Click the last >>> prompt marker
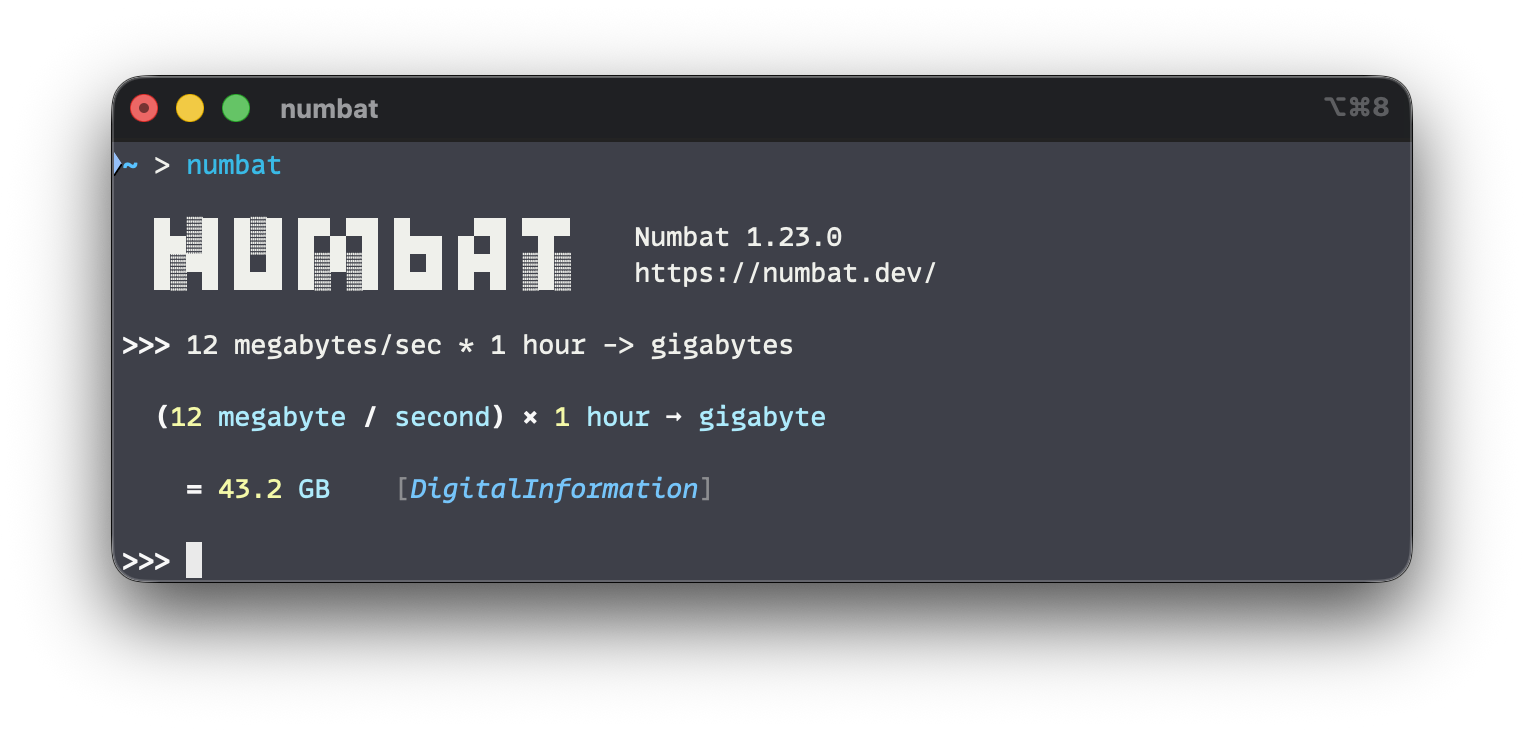The width and height of the screenshot is (1524, 730). [x=146, y=561]
